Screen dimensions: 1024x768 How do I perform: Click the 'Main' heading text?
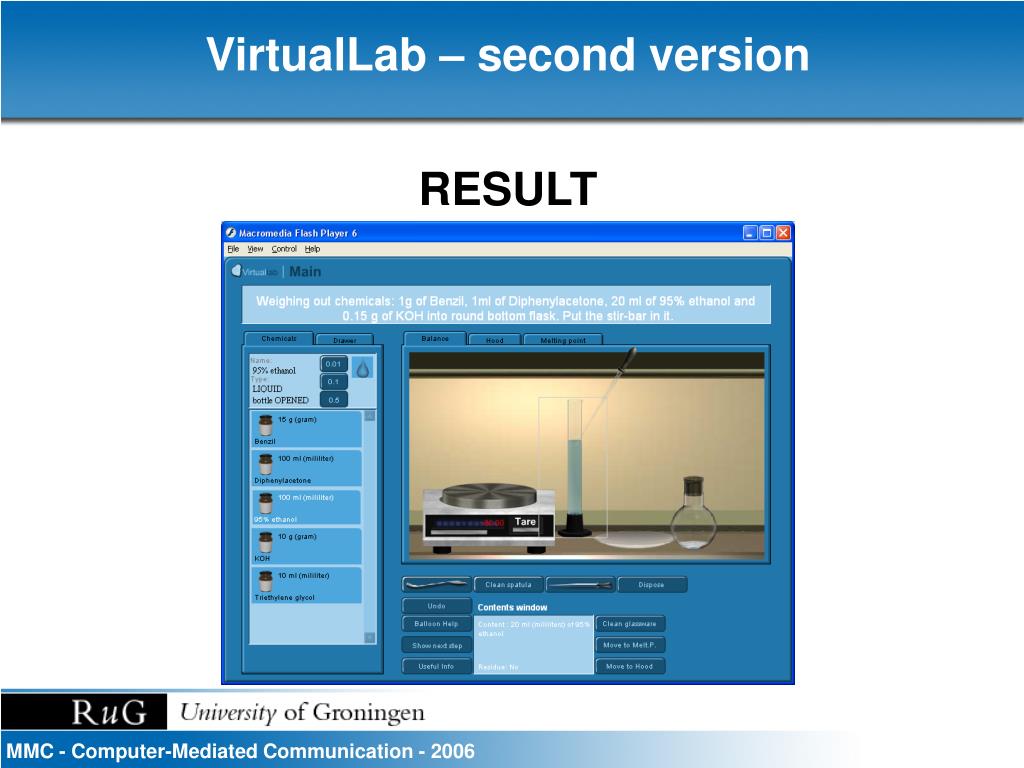tap(305, 272)
